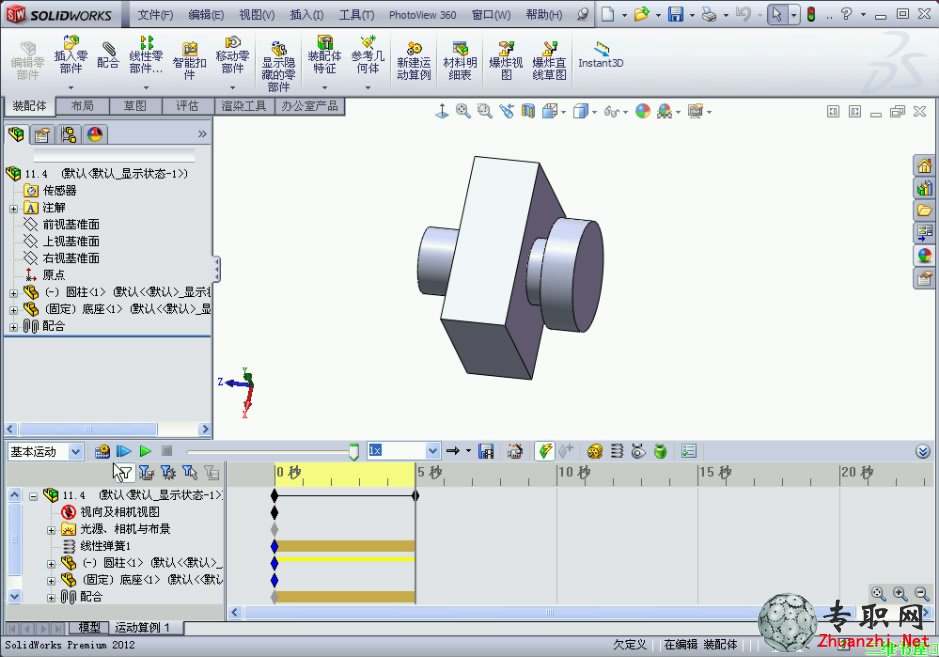This screenshot has height=657, width=939.
Task: Toggle Filter Driving icon in motion tree
Action: pyautogui.click(x=168, y=473)
